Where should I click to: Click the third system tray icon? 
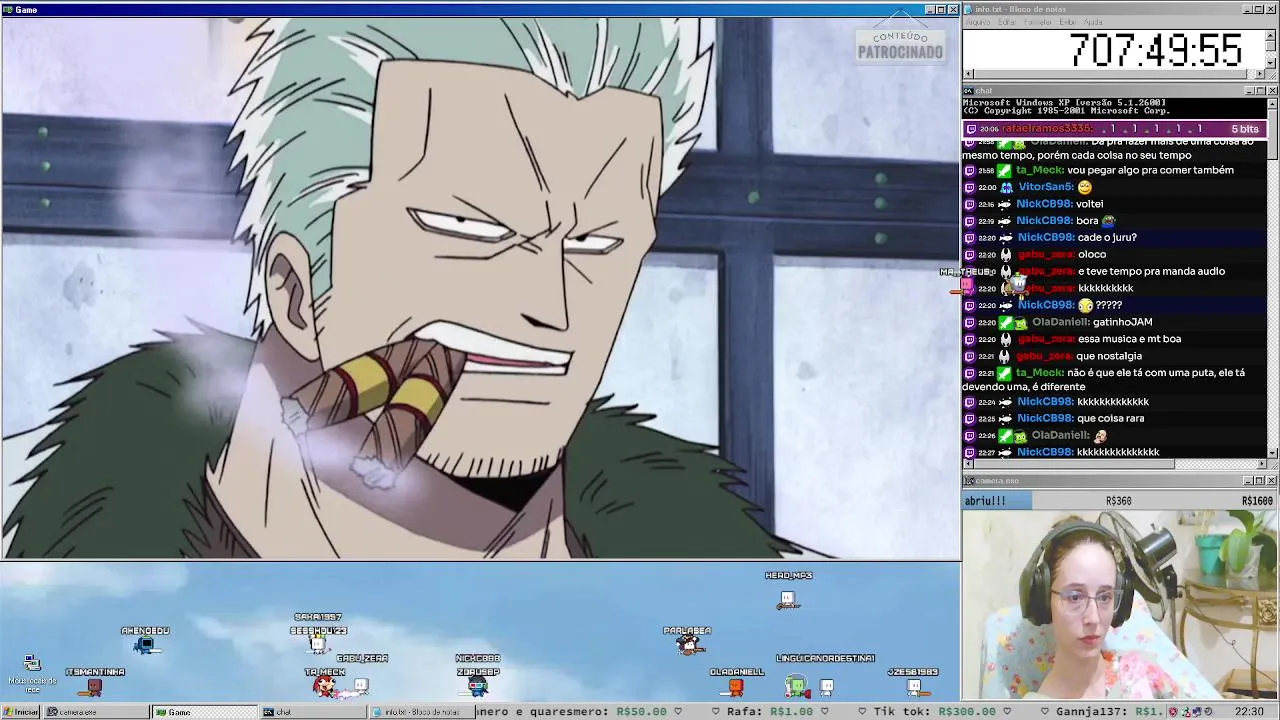(1196, 712)
